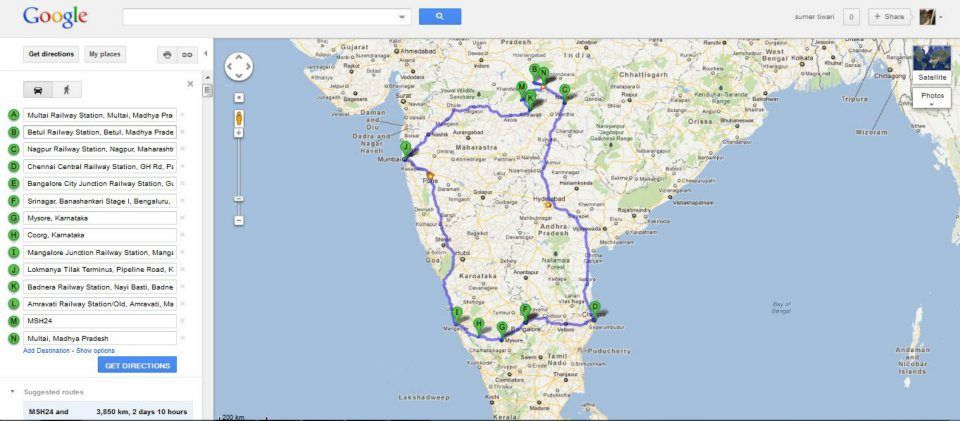Click the zoom level slider track

pyautogui.click(x=239, y=174)
